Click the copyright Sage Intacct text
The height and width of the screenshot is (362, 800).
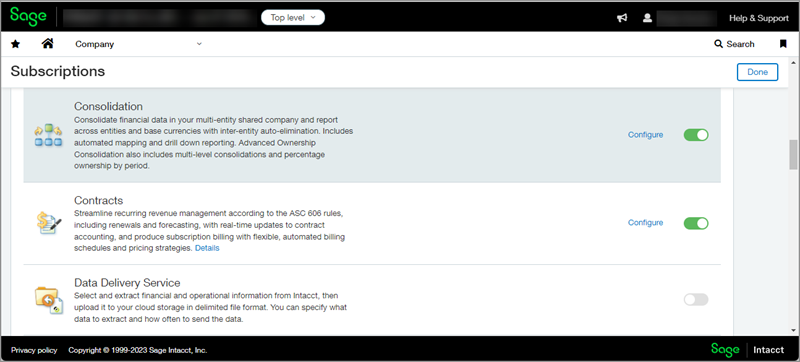138,350
